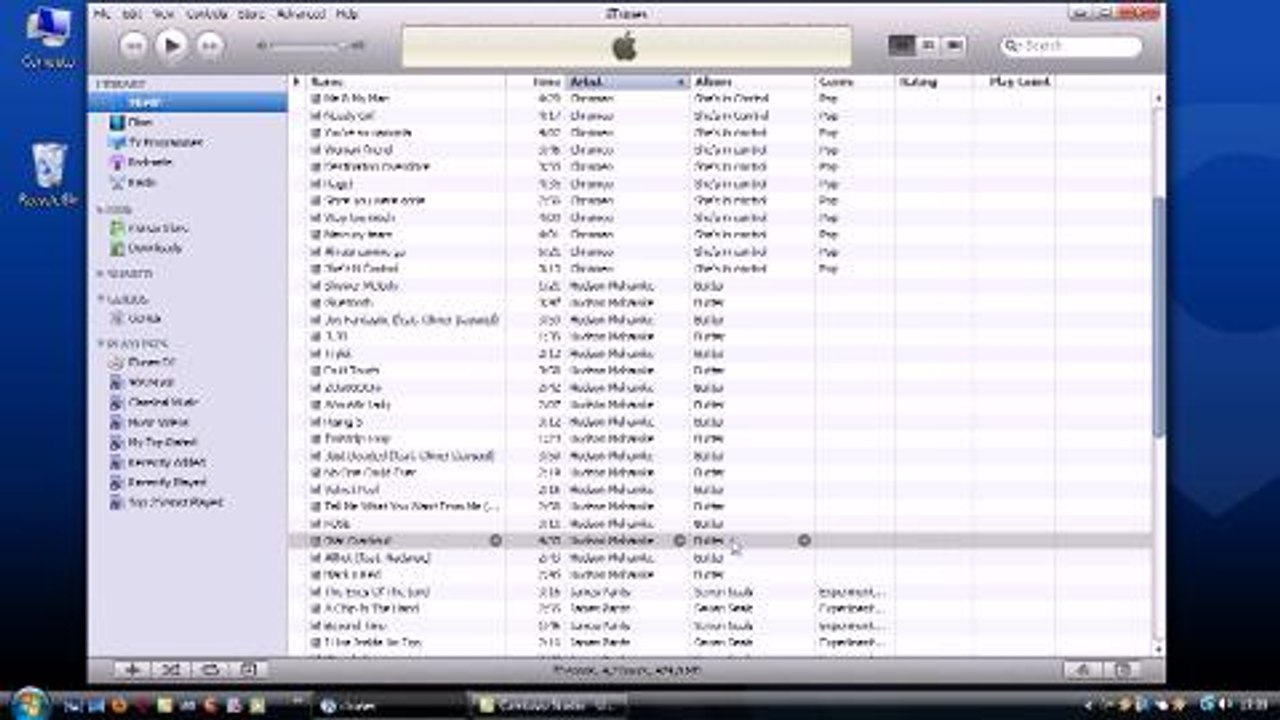Switch to Cover Flow view button

tap(954, 45)
